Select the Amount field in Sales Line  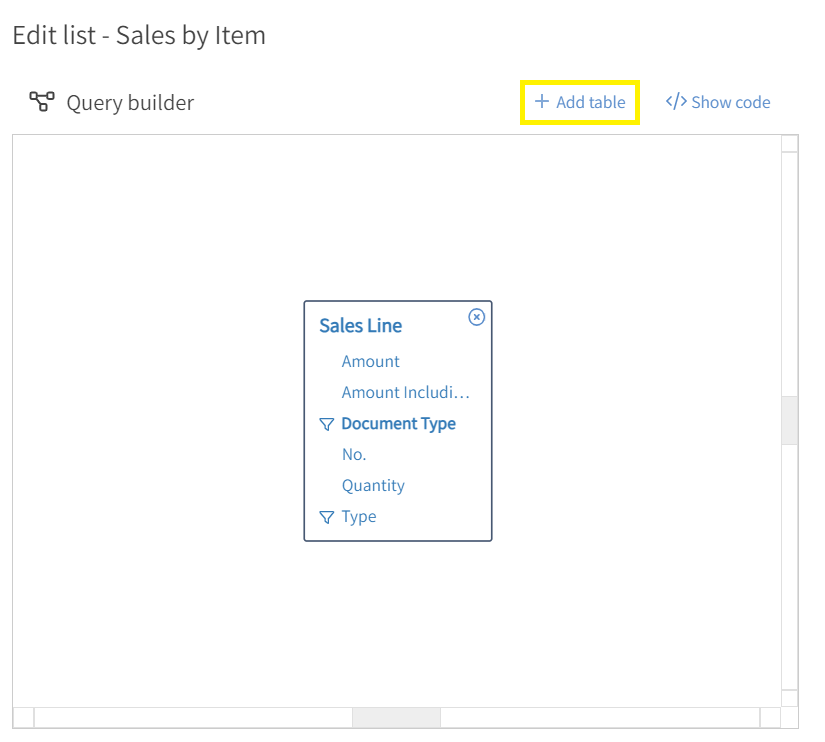pyautogui.click(x=370, y=362)
